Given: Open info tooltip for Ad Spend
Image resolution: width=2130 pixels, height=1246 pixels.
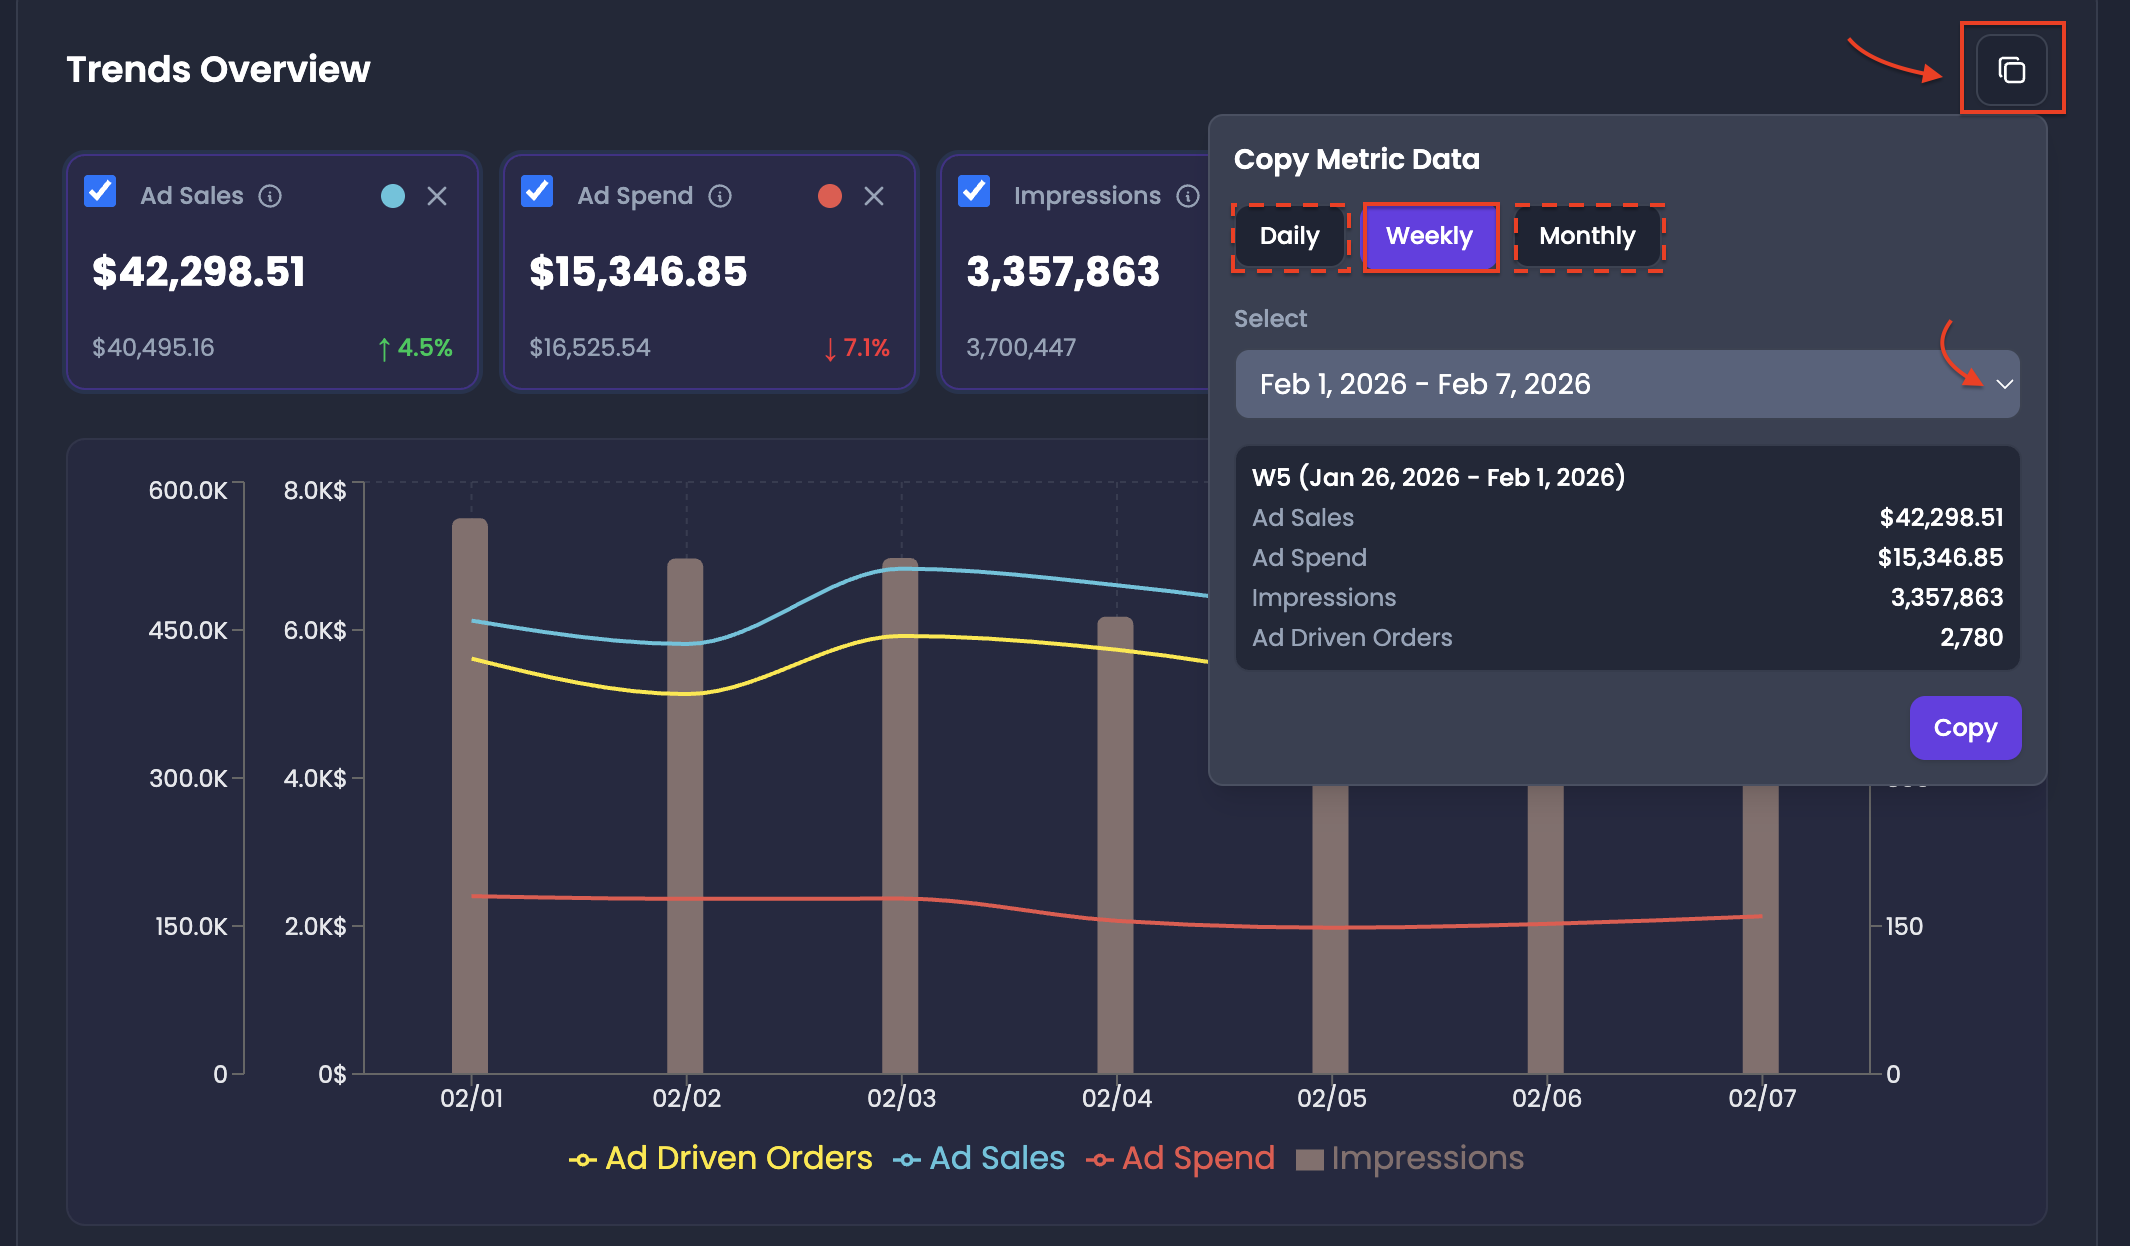Looking at the screenshot, I should pos(720,196).
